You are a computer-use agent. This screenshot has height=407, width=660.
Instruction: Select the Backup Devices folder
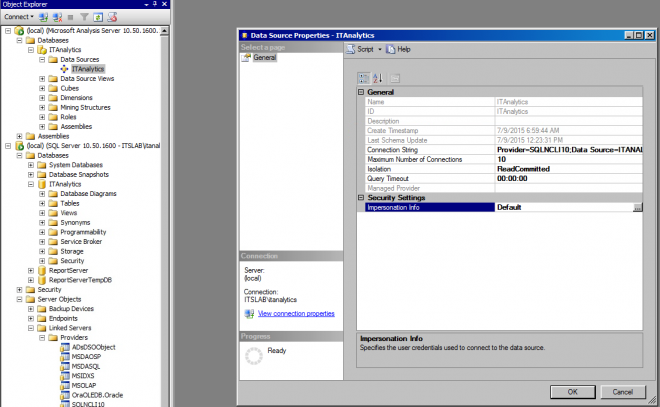click(x=71, y=309)
